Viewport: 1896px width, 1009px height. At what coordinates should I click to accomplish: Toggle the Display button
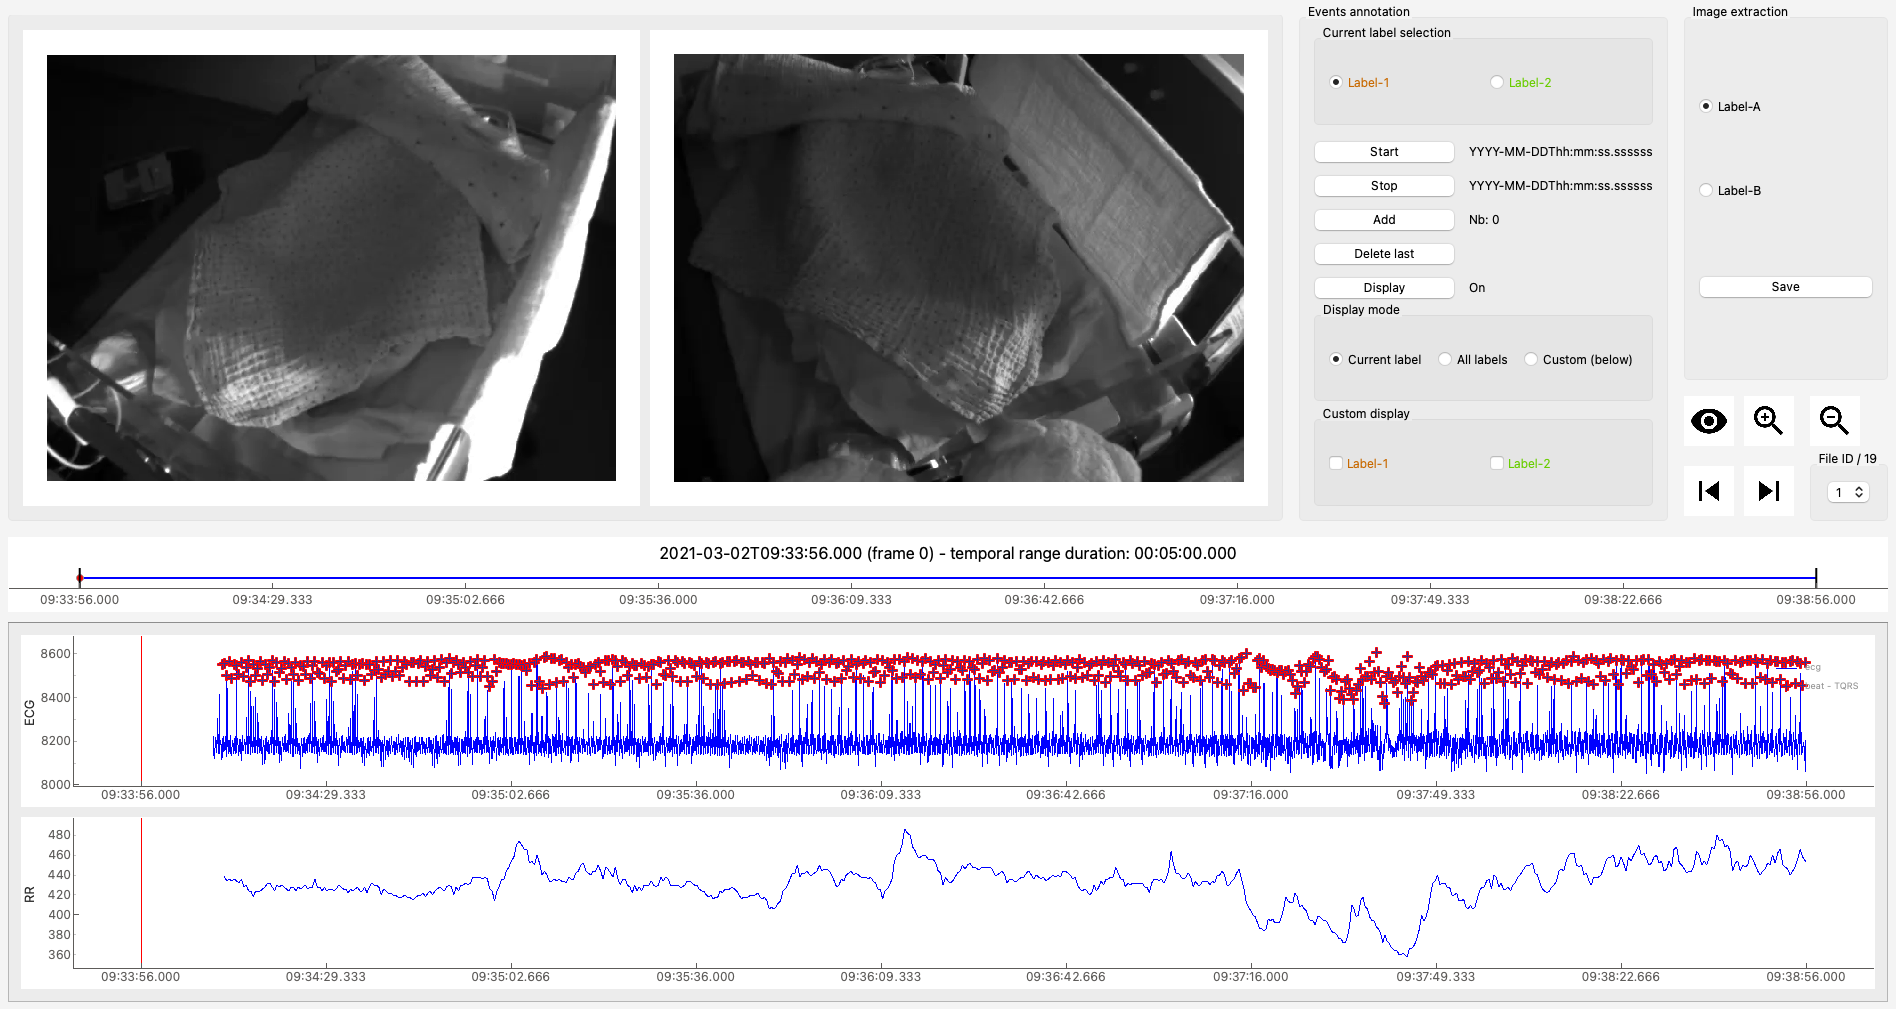tap(1384, 288)
